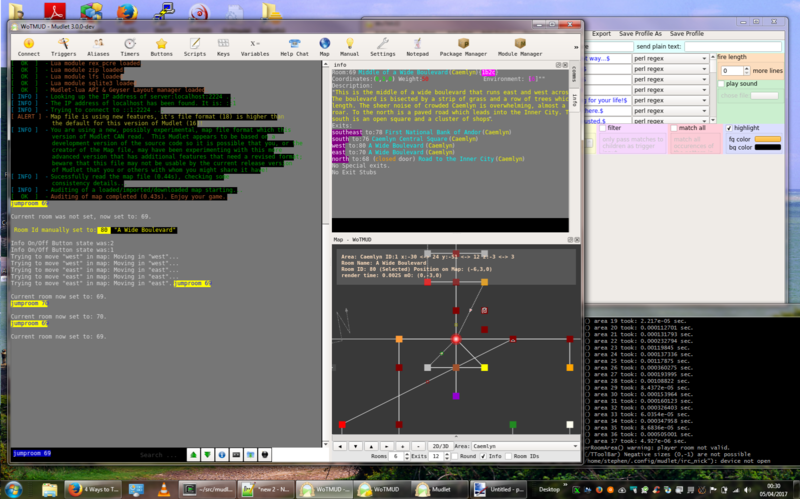
Task: Open the perl regex dropdown beside 'for your life!$'
Action: coord(670,100)
